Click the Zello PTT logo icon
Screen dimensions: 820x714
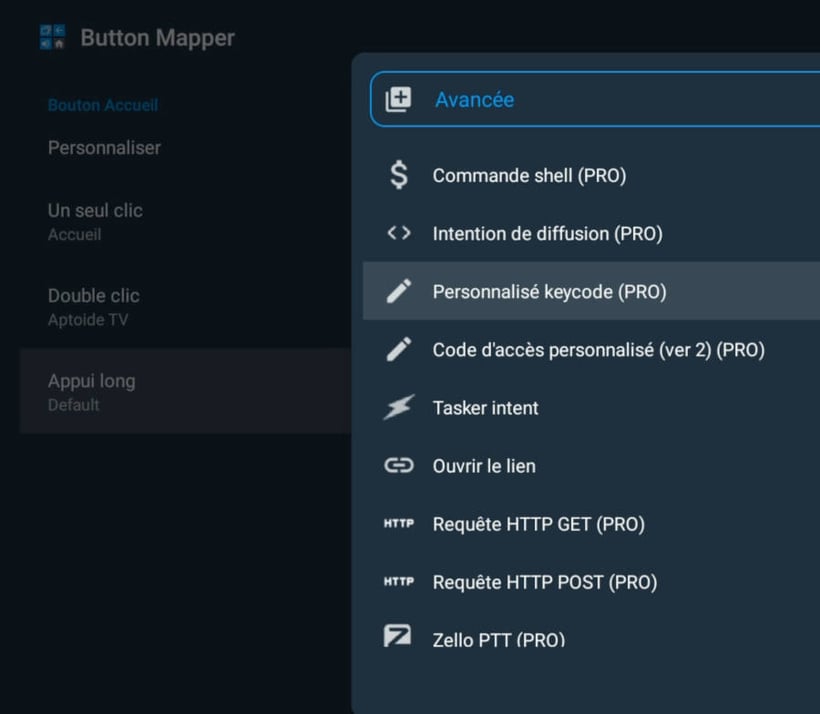(x=399, y=639)
